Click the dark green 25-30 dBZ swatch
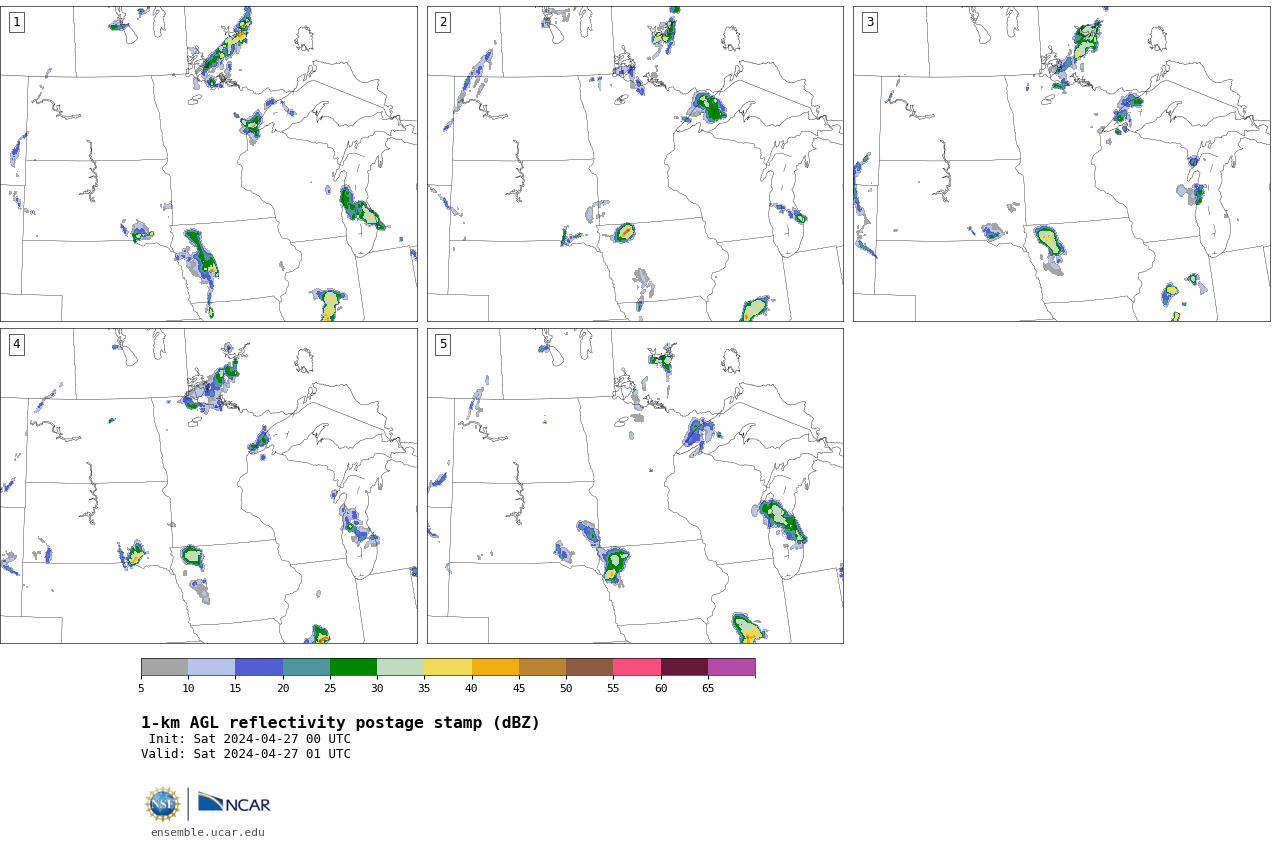1280x844 pixels. coord(353,667)
